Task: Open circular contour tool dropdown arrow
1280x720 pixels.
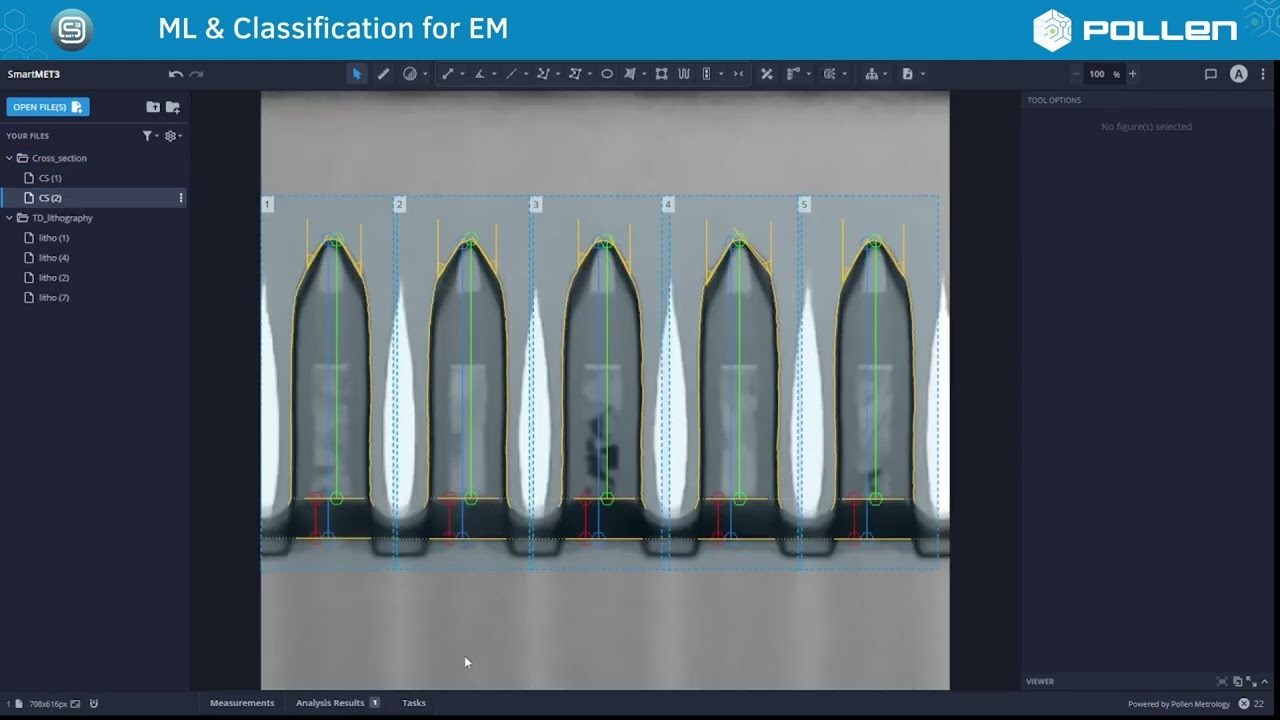Action: pyautogui.click(x=425, y=74)
